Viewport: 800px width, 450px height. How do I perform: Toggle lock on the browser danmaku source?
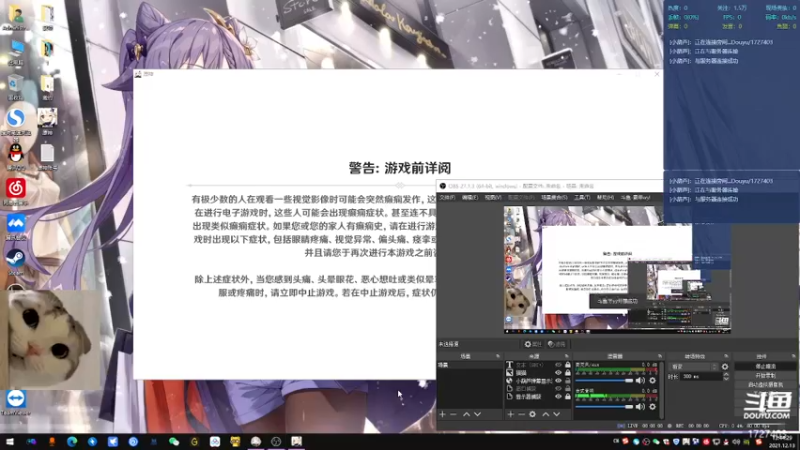pyautogui.click(x=568, y=381)
